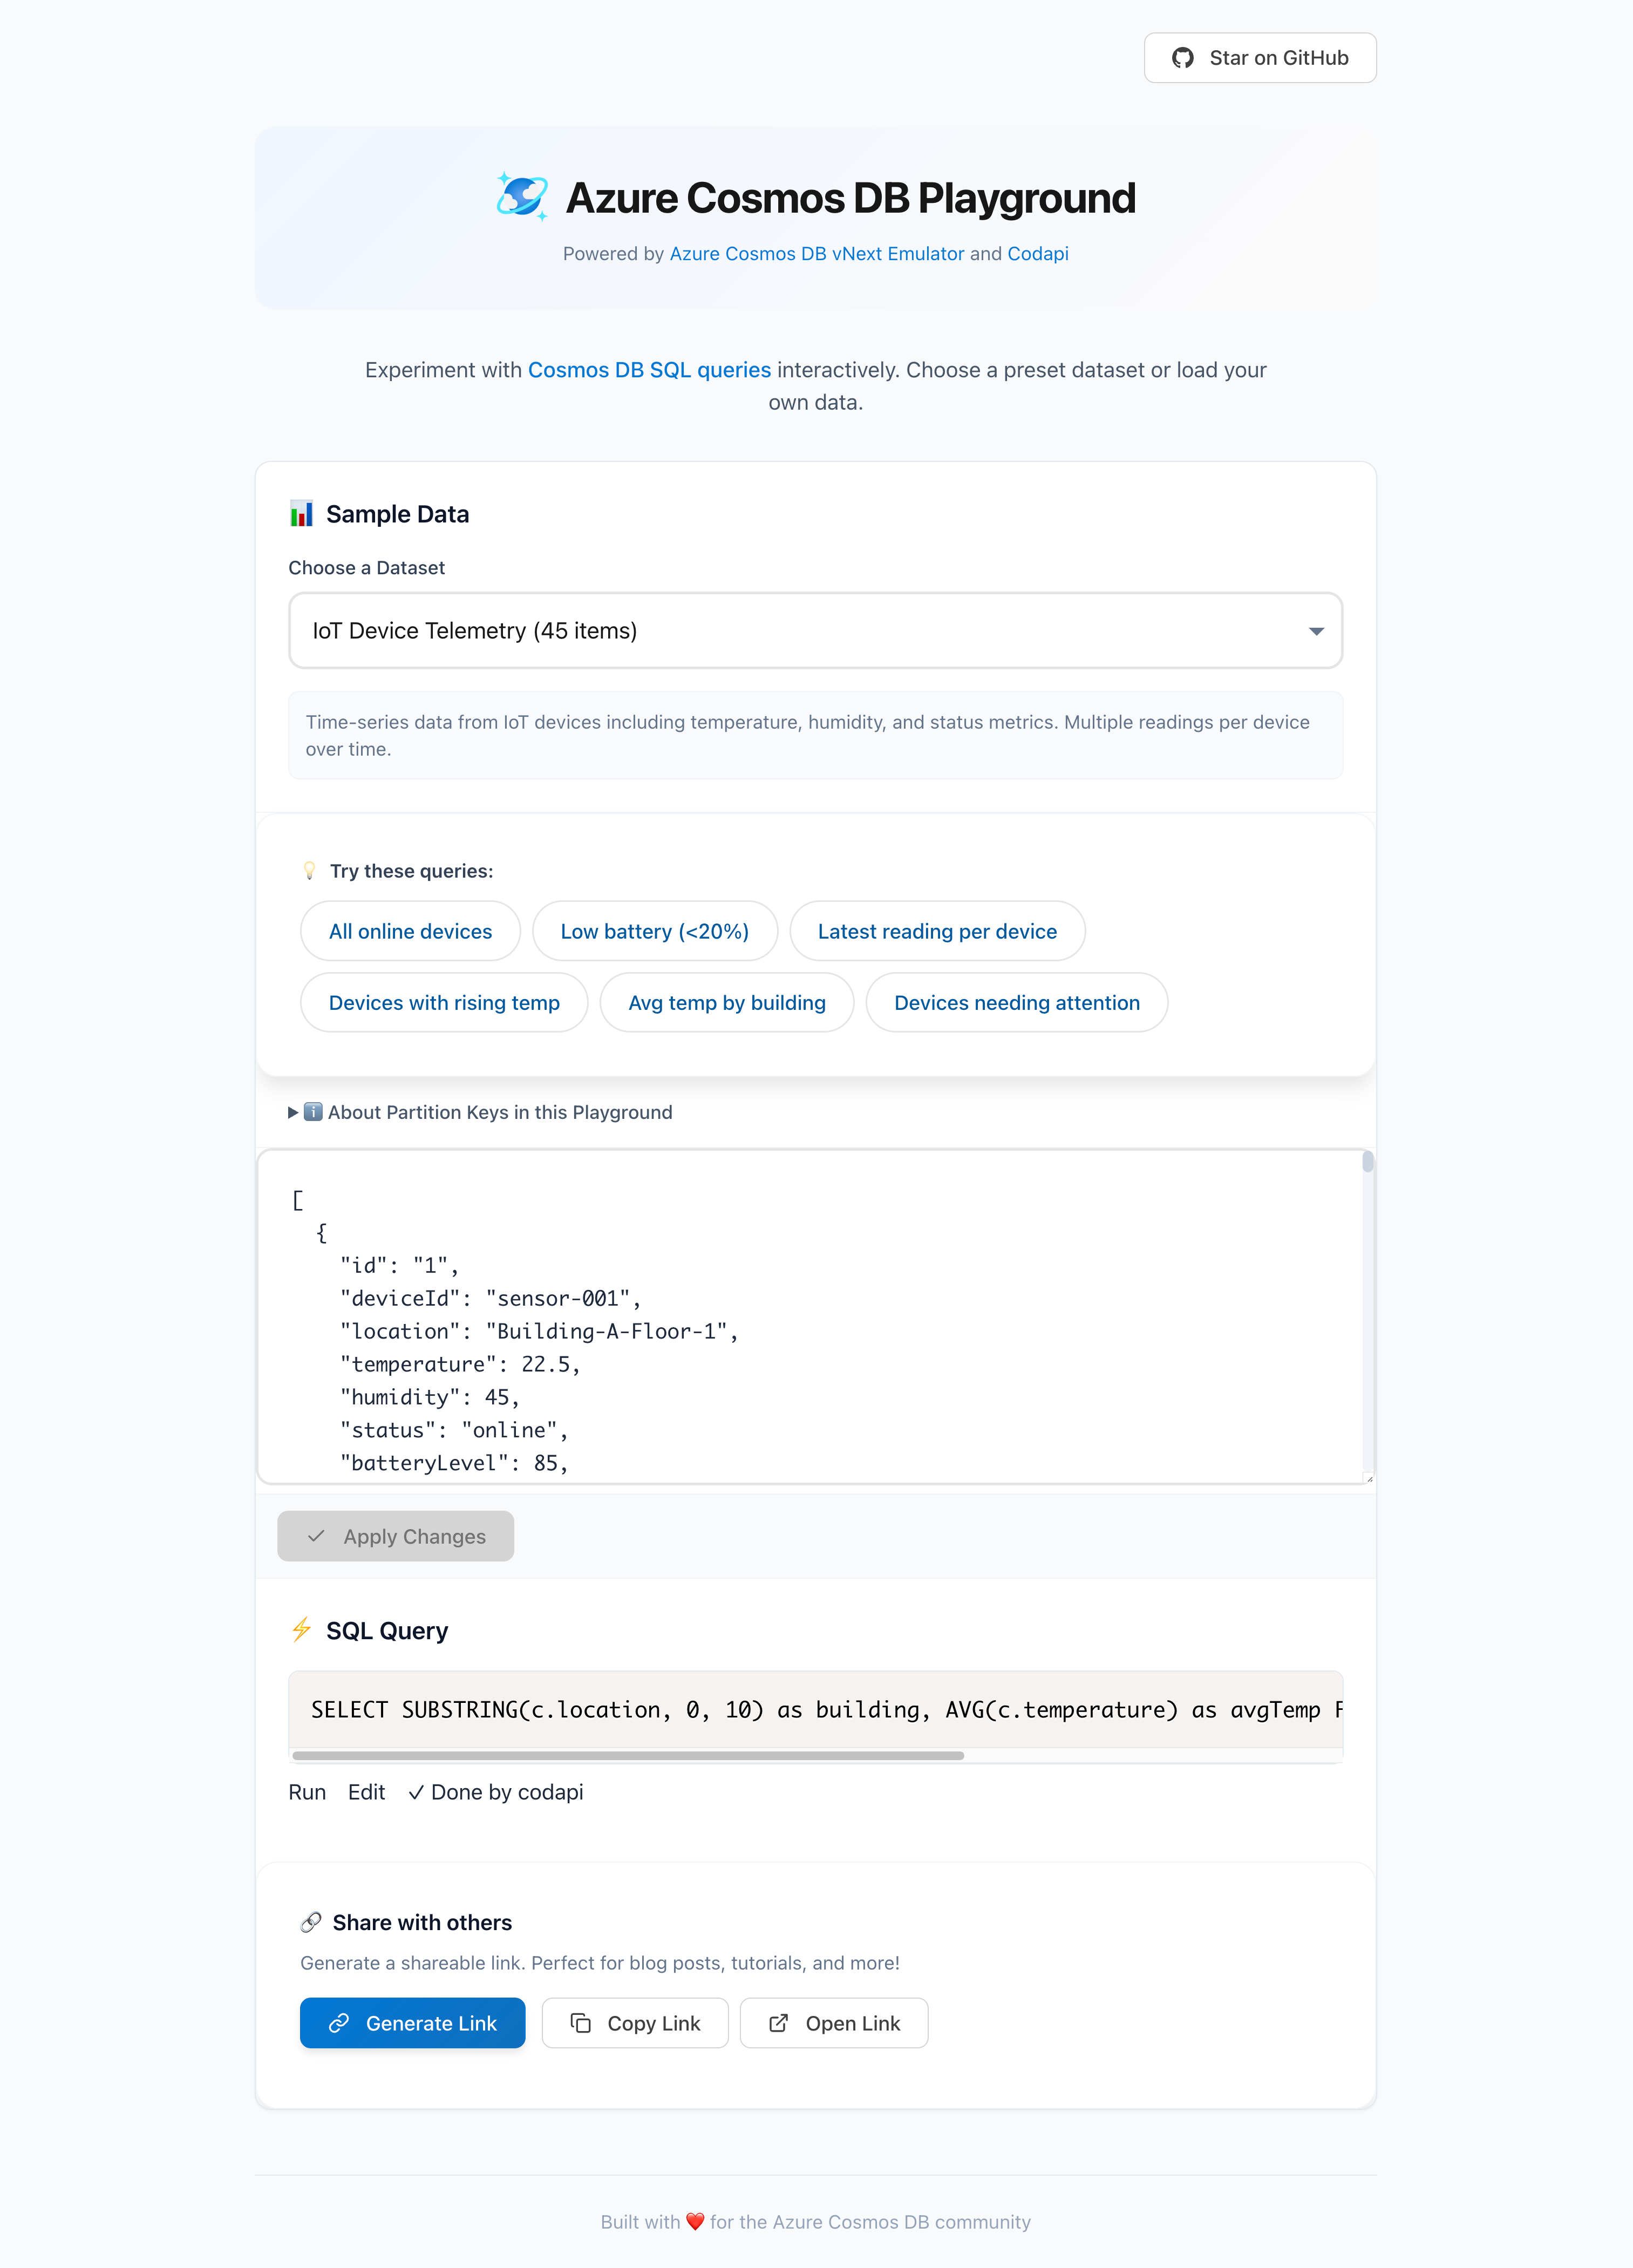Image resolution: width=1633 pixels, height=2268 pixels.
Task: Click Edit below the SQL query
Action: (x=366, y=1792)
